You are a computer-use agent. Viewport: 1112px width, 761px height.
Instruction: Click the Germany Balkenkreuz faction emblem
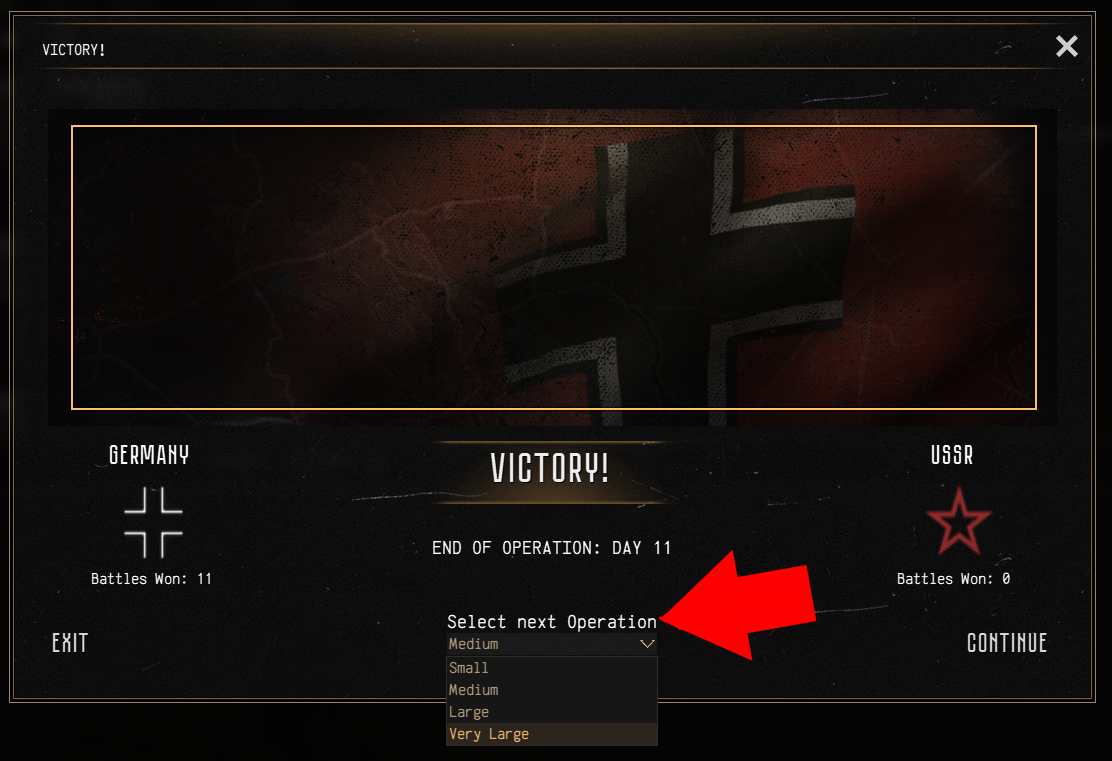[x=153, y=523]
